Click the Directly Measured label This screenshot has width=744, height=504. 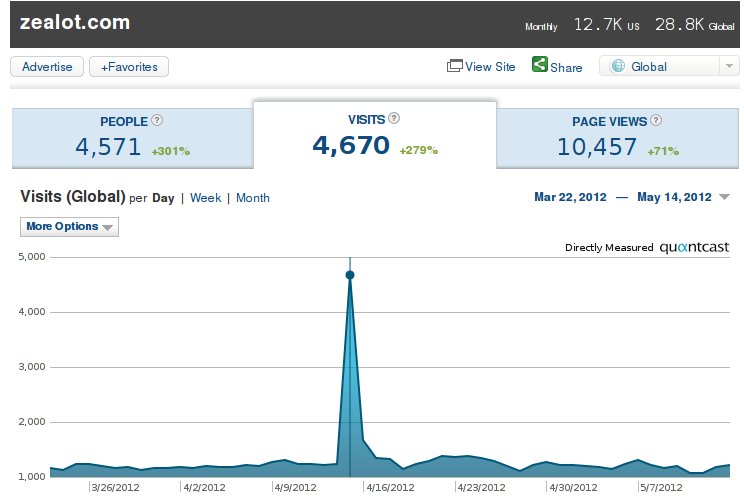[x=609, y=248]
